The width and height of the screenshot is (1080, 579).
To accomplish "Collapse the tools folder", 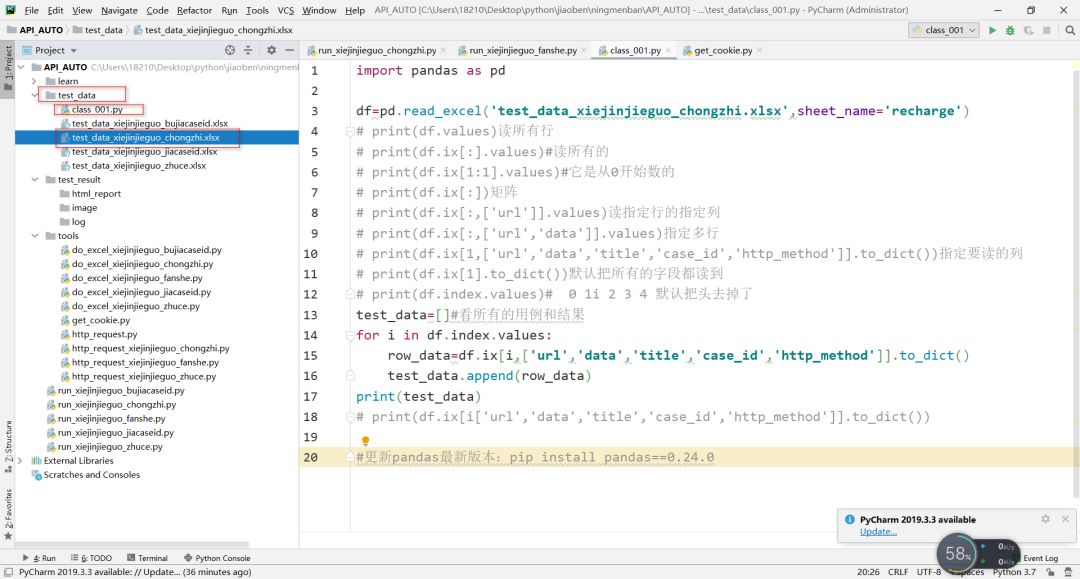I will click(34, 236).
